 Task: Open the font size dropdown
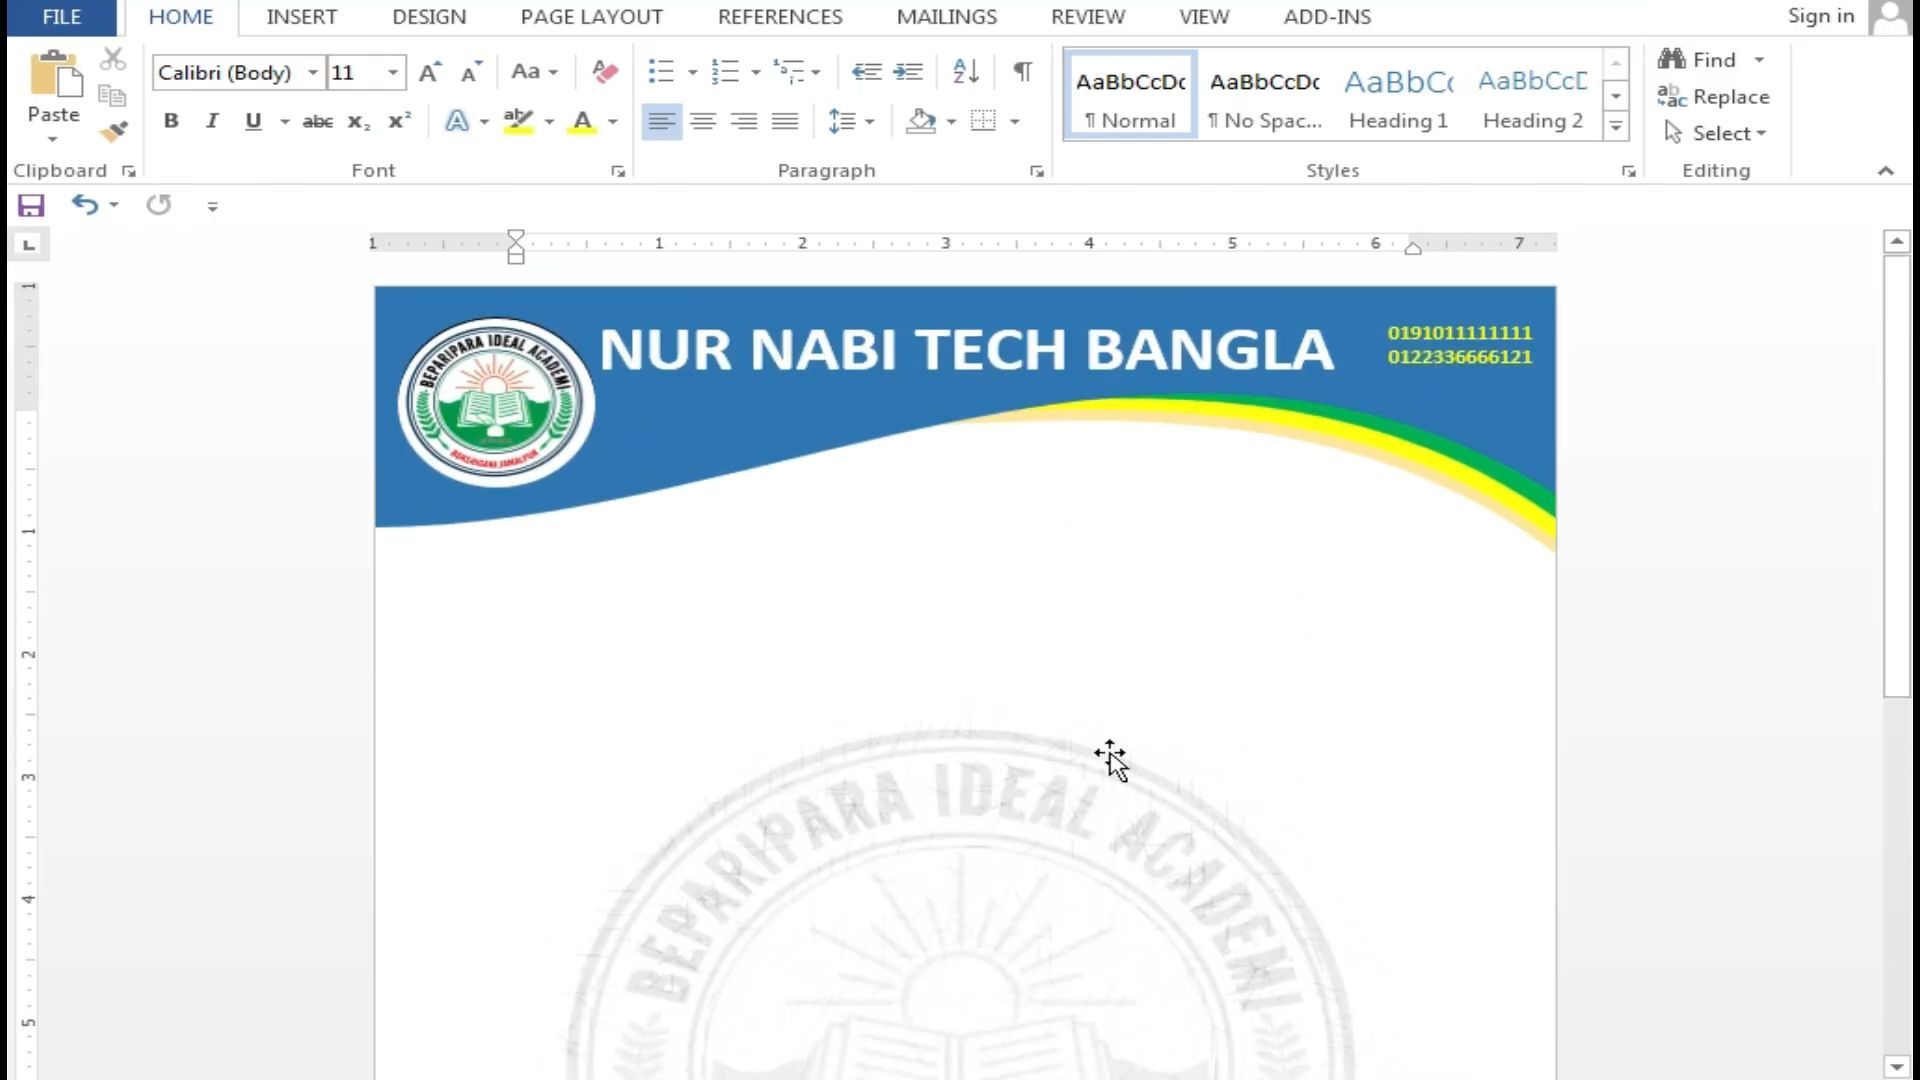[393, 72]
